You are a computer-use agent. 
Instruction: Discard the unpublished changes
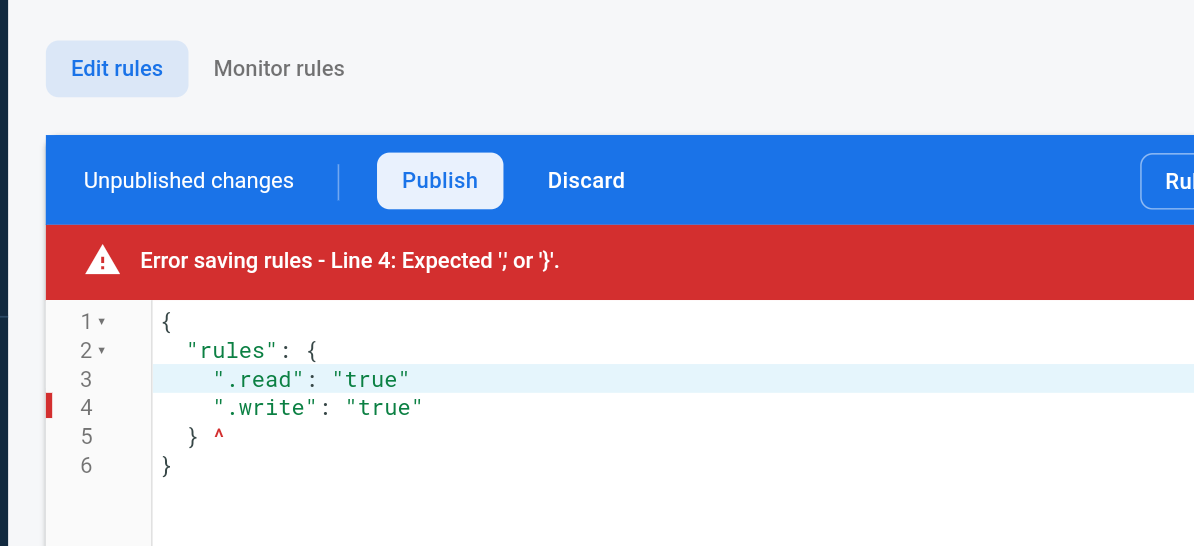[586, 180]
